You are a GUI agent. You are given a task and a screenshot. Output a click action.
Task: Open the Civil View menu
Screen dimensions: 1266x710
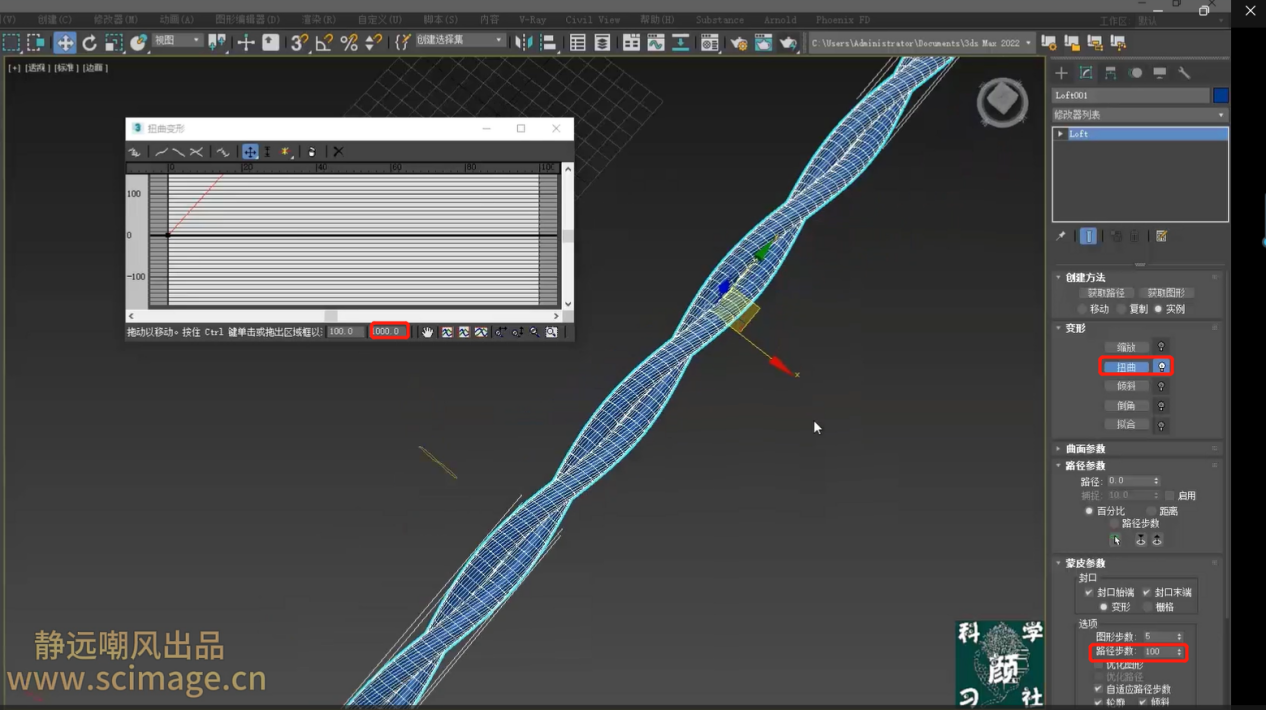[592, 20]
